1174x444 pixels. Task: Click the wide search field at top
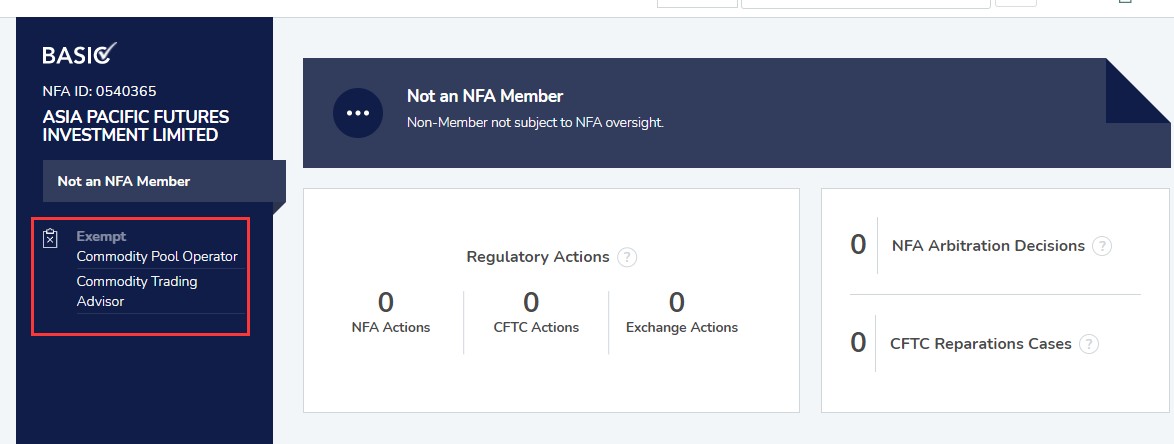click(865, 3)
